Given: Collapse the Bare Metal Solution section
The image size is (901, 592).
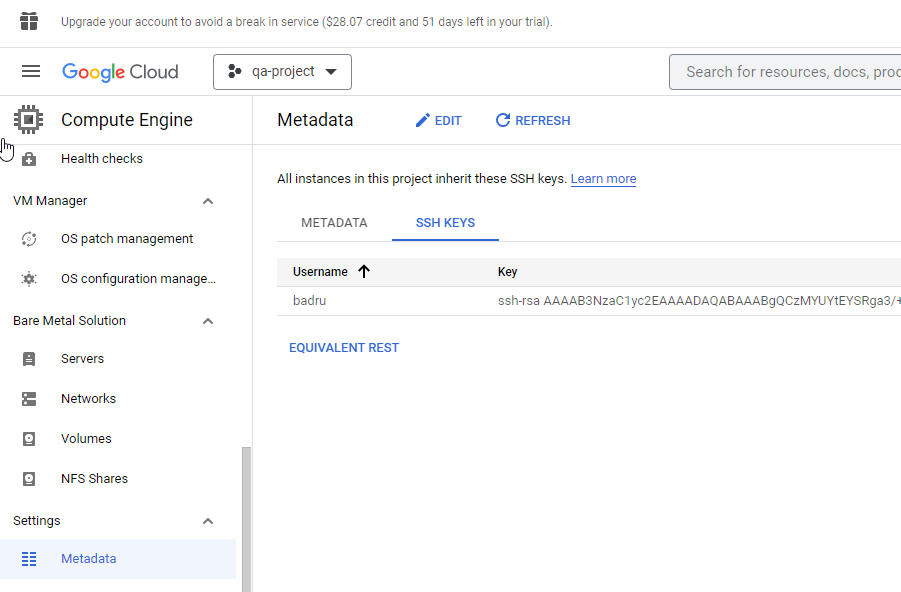Looking at the screenshot, I should (x=208, y=320).
